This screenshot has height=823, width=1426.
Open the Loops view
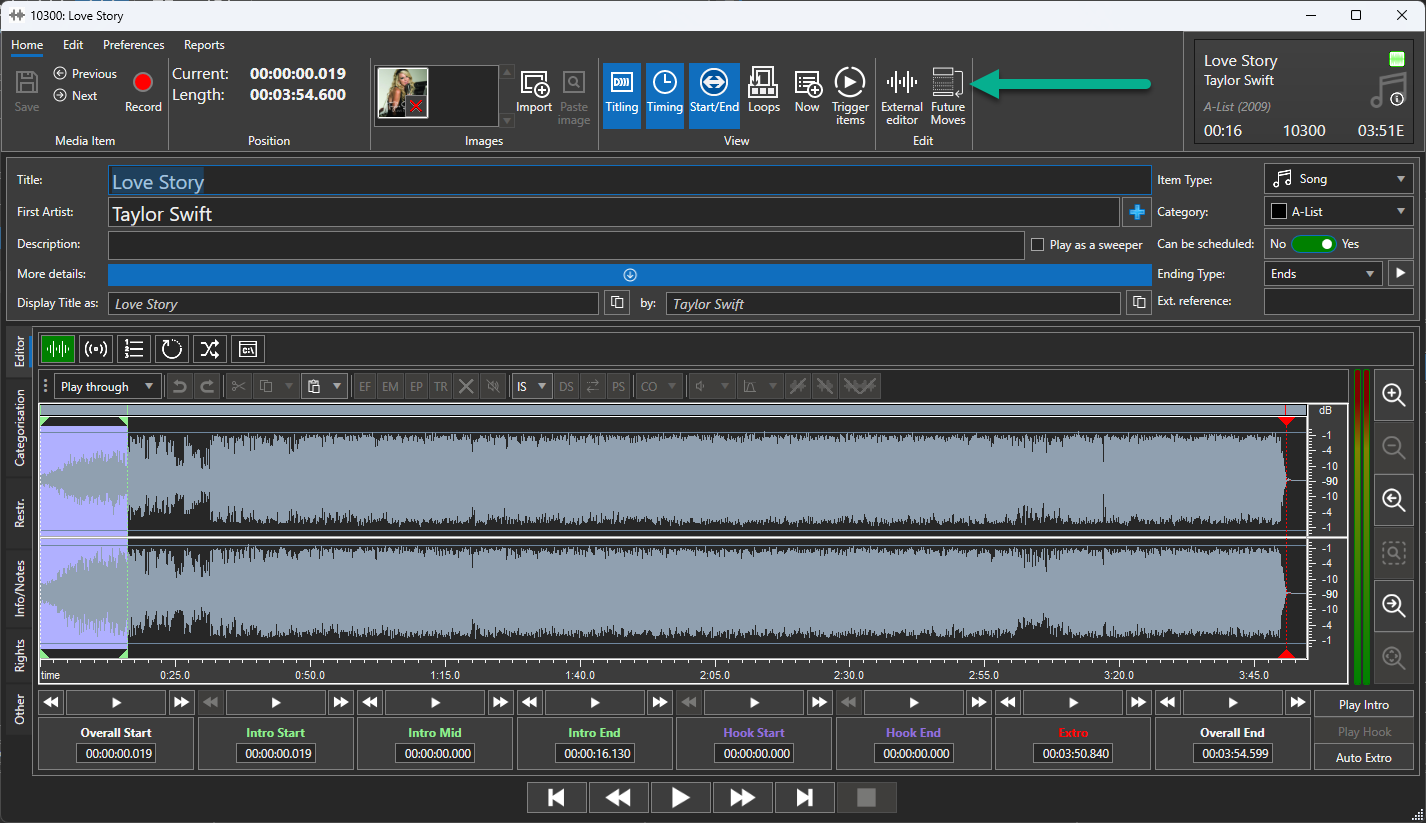[763, 92]
